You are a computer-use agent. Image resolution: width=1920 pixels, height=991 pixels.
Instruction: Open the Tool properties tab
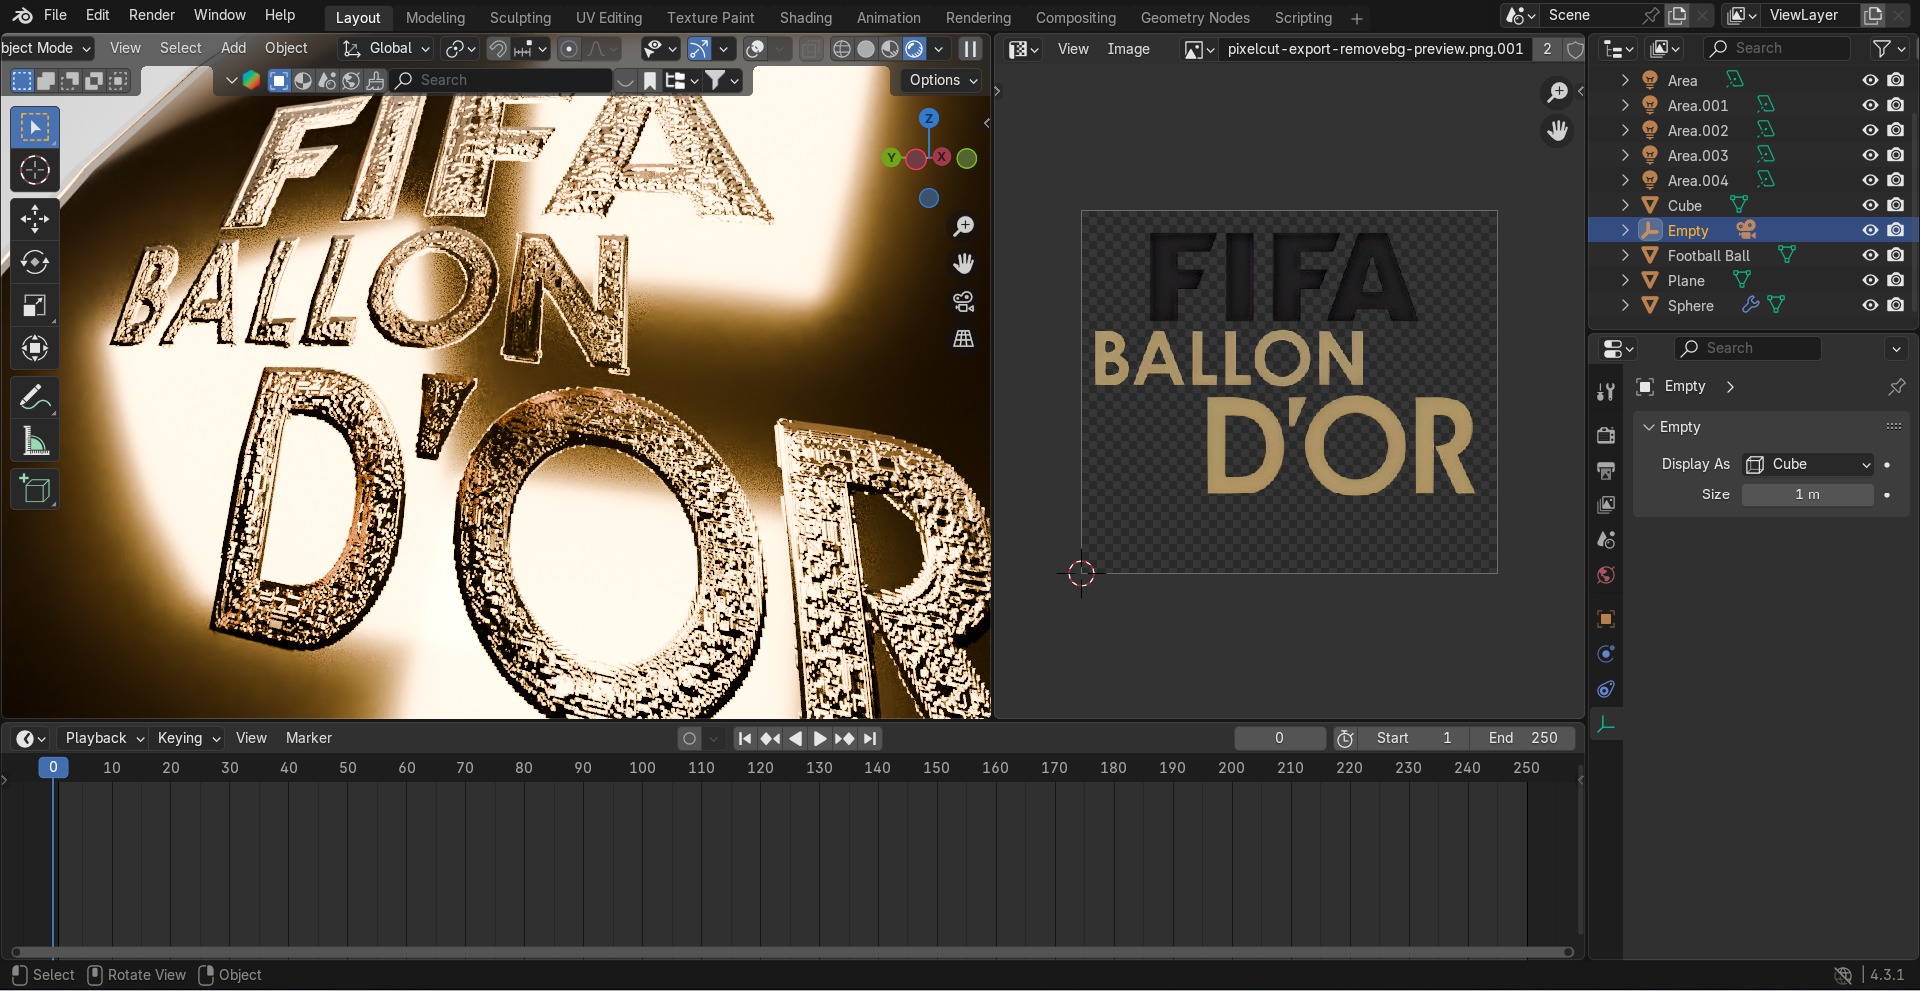pyautogui.click(x=1606, y=392)
